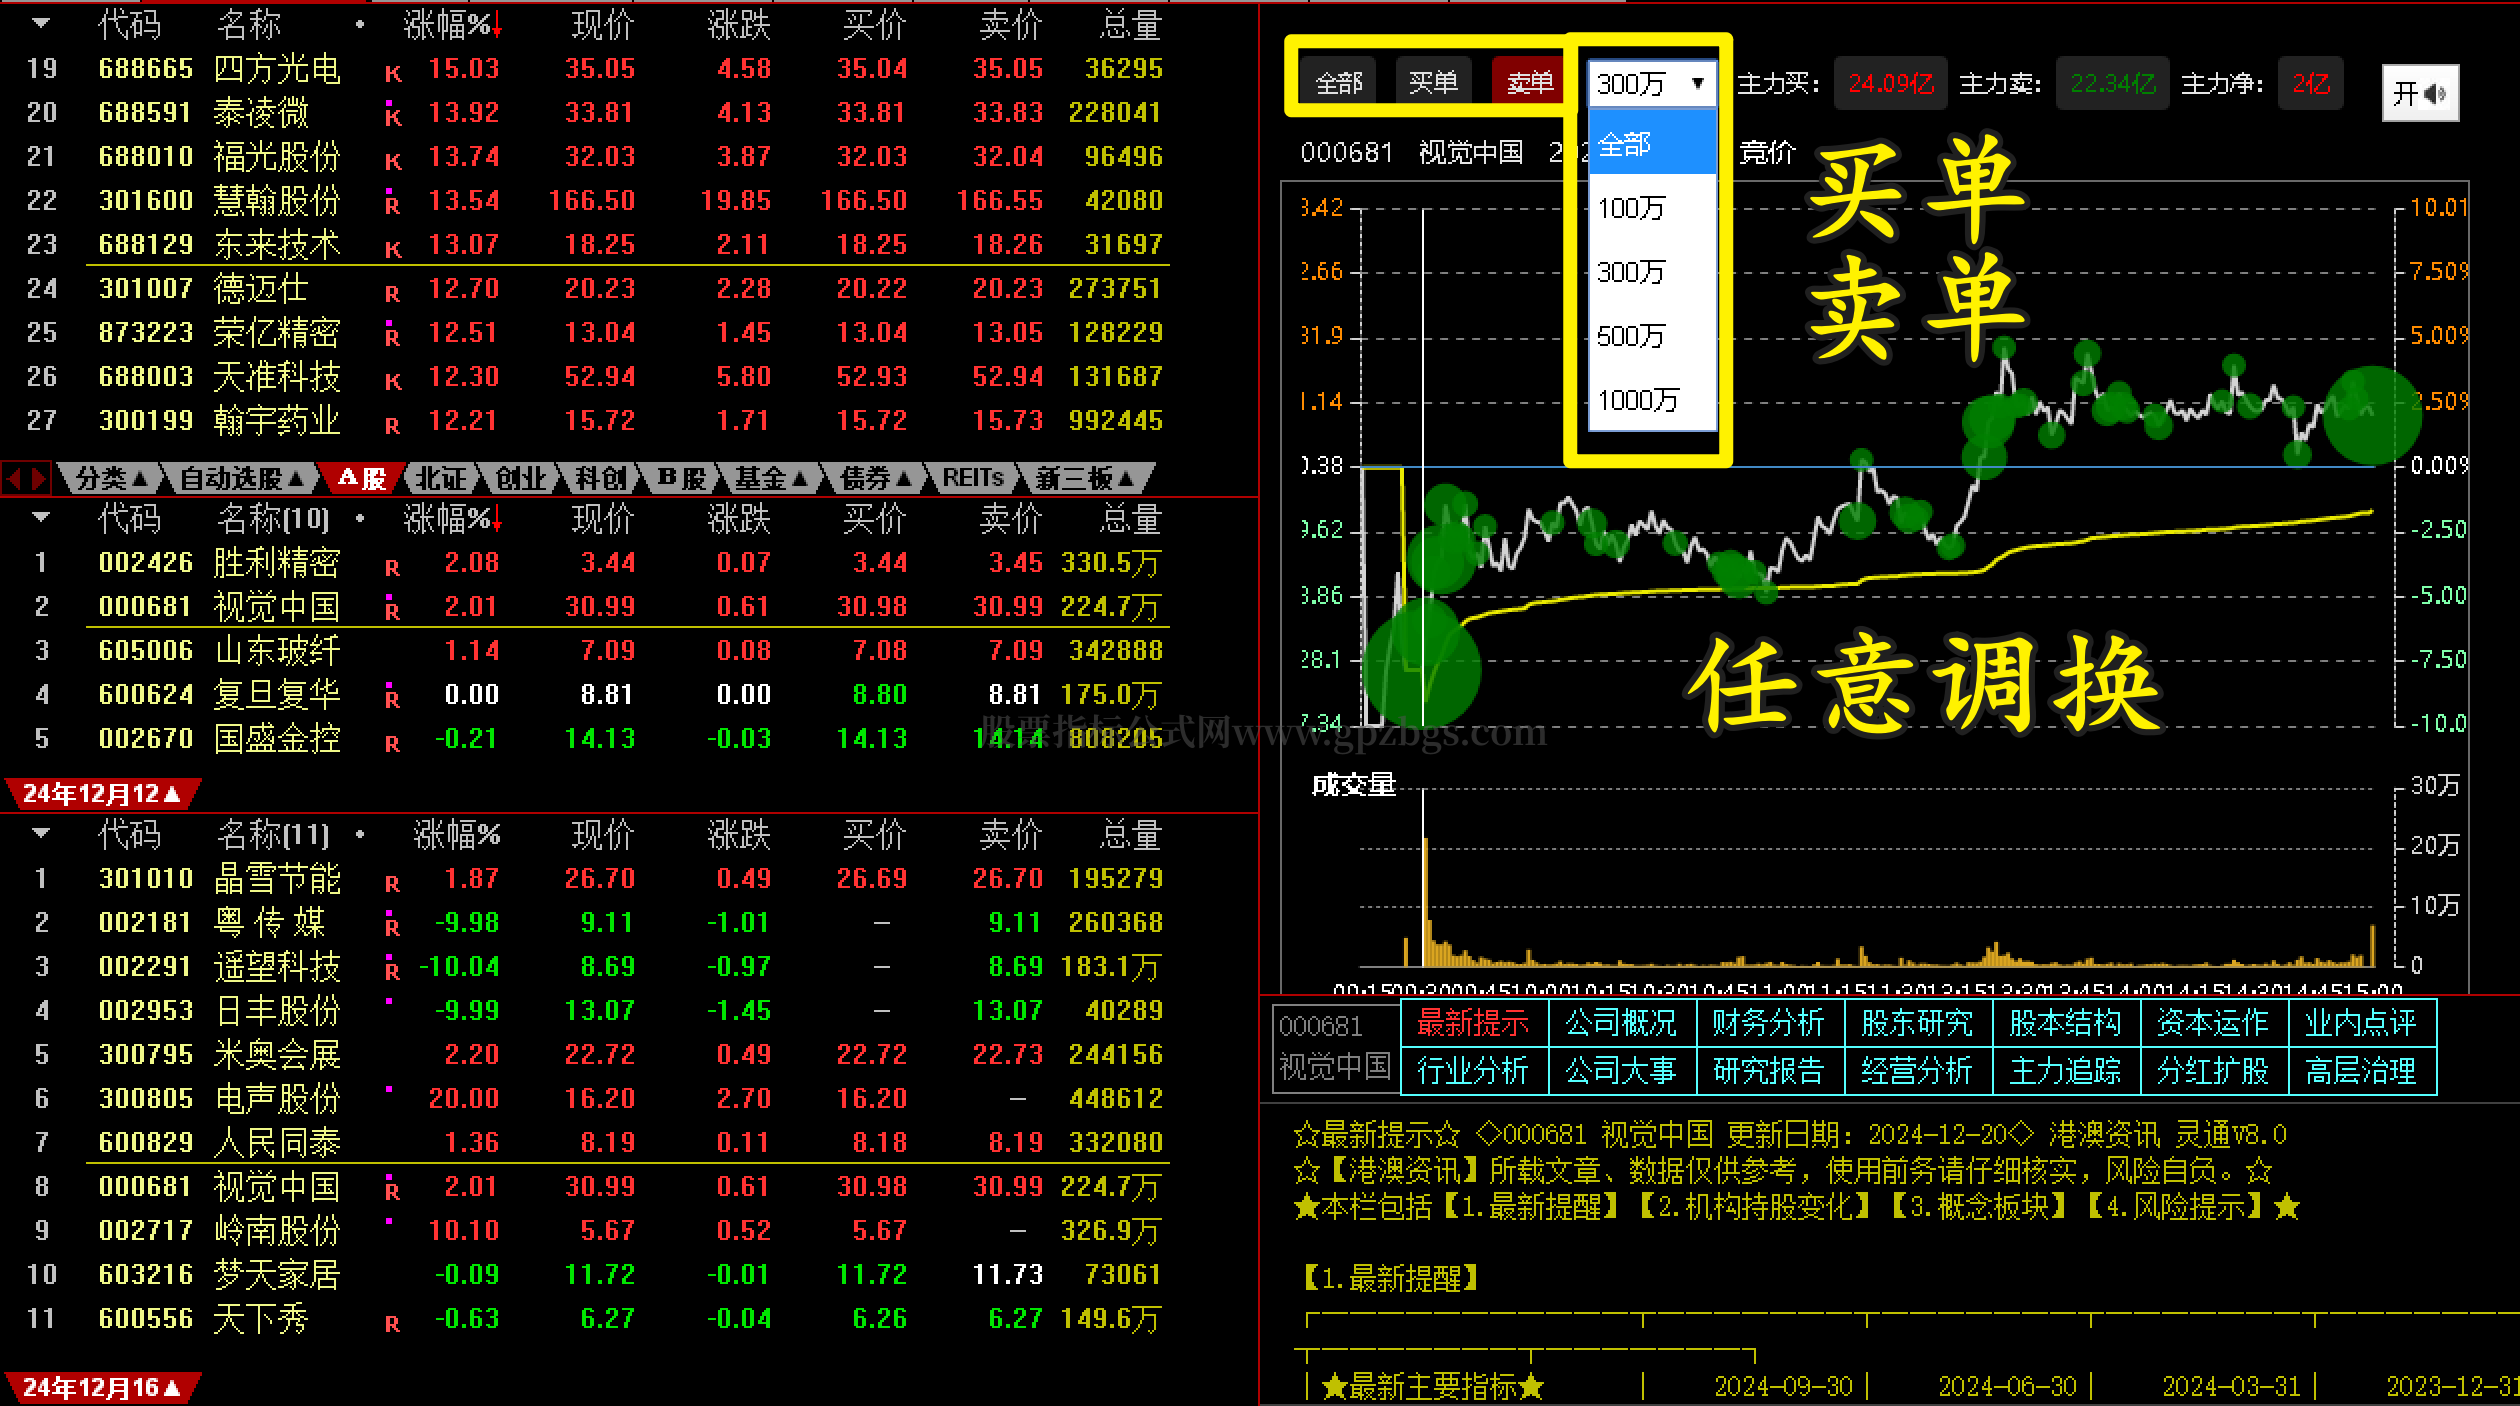Select stock row 山东玻纤 605006

click(x=277, y=651)
